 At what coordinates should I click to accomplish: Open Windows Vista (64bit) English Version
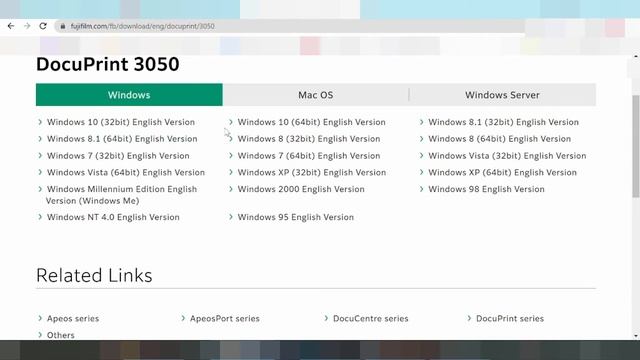(x=126, y=173)
